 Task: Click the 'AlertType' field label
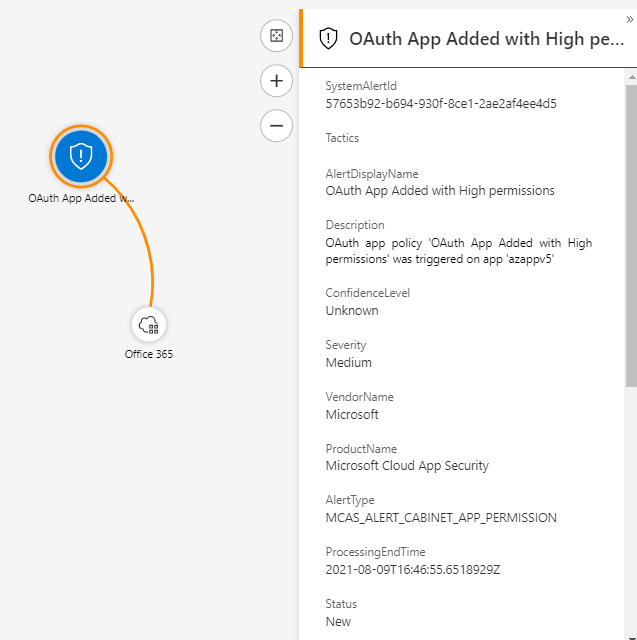(350, 500)
